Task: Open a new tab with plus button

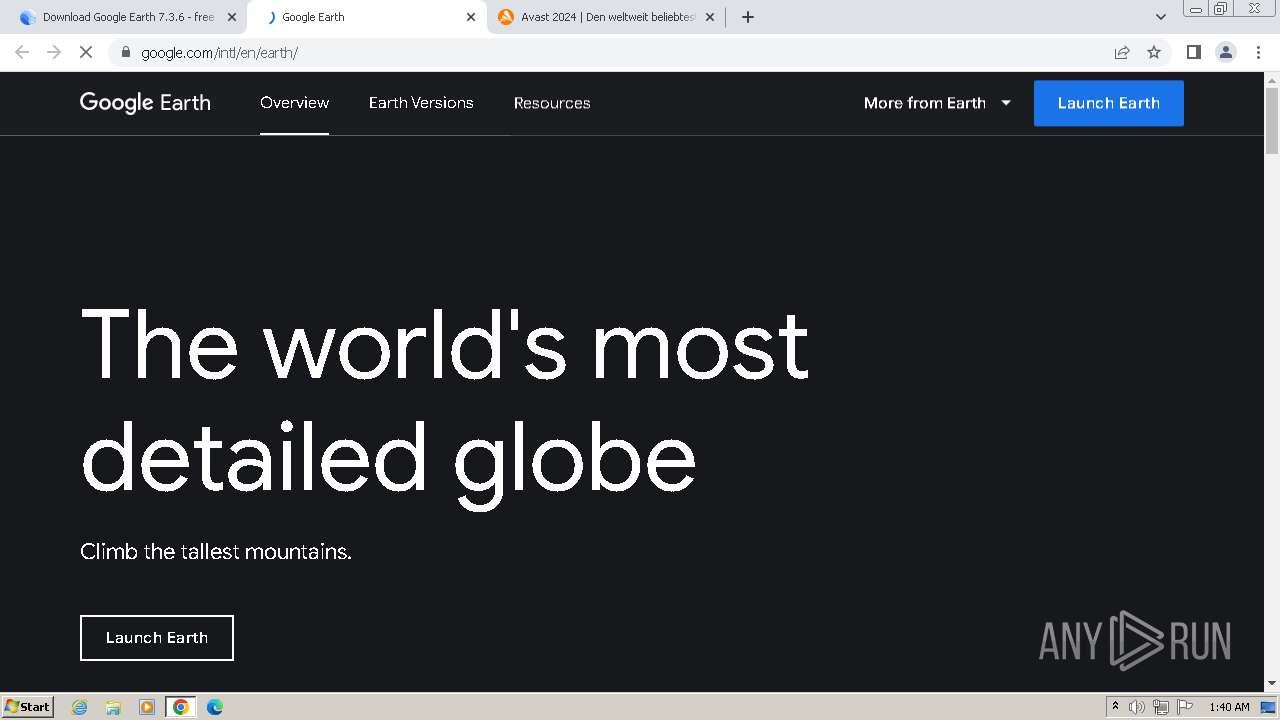Action: 748,17
